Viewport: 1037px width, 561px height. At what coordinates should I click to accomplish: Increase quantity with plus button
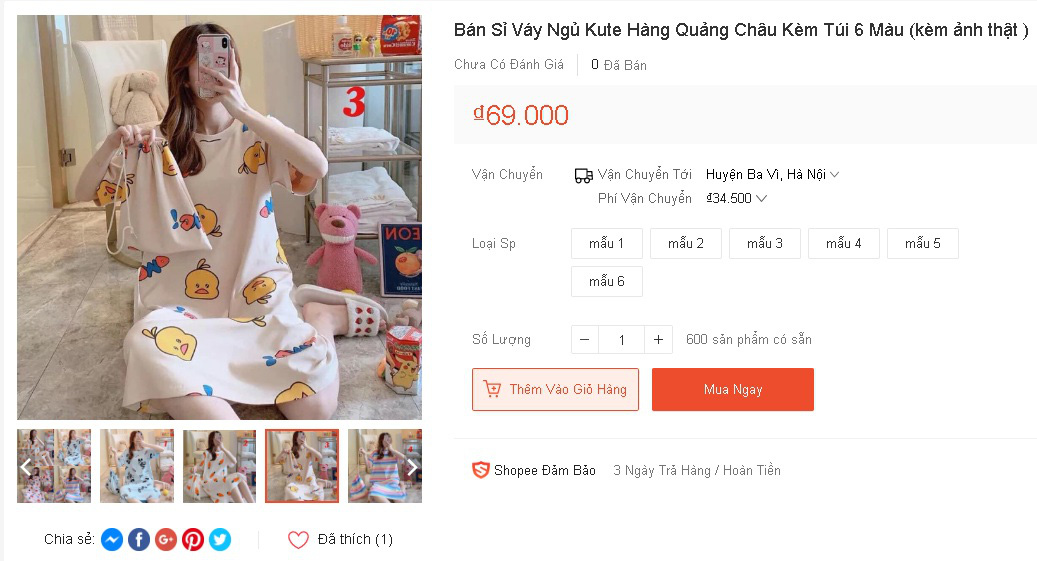[658, 340]
